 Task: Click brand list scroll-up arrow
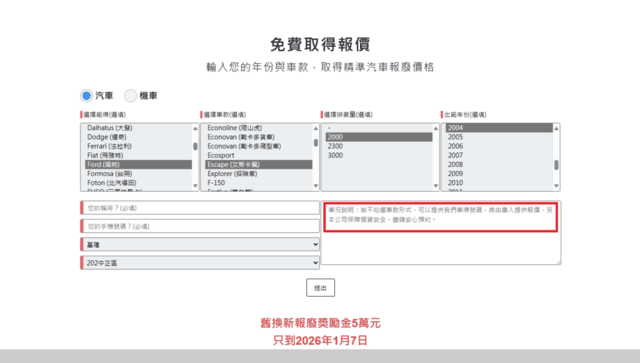tap(195, 129)
